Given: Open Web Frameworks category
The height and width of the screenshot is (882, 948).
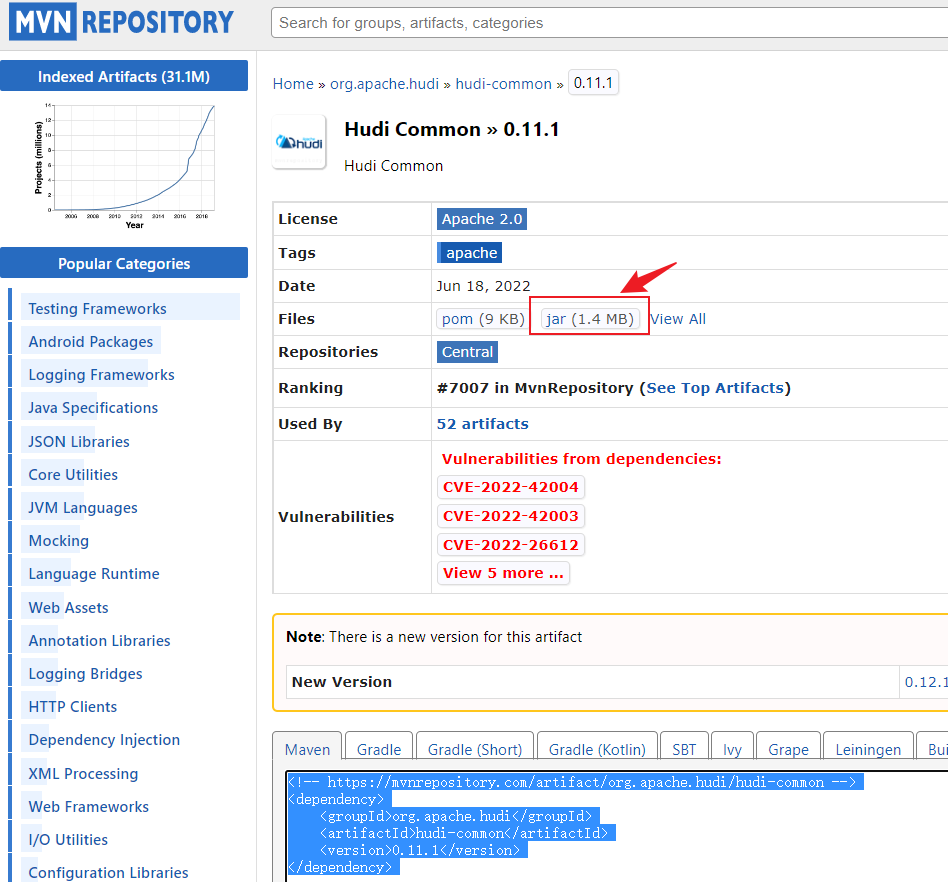Looking at the screenshot, I should pos(88,807).
